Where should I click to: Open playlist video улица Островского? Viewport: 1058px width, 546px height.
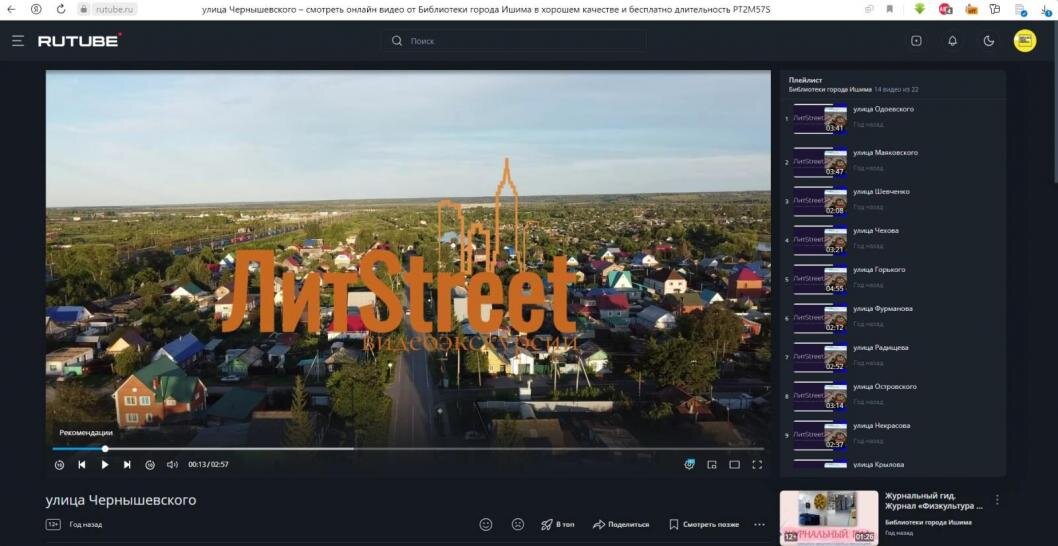pyautogui.click(x=885, y=387)
